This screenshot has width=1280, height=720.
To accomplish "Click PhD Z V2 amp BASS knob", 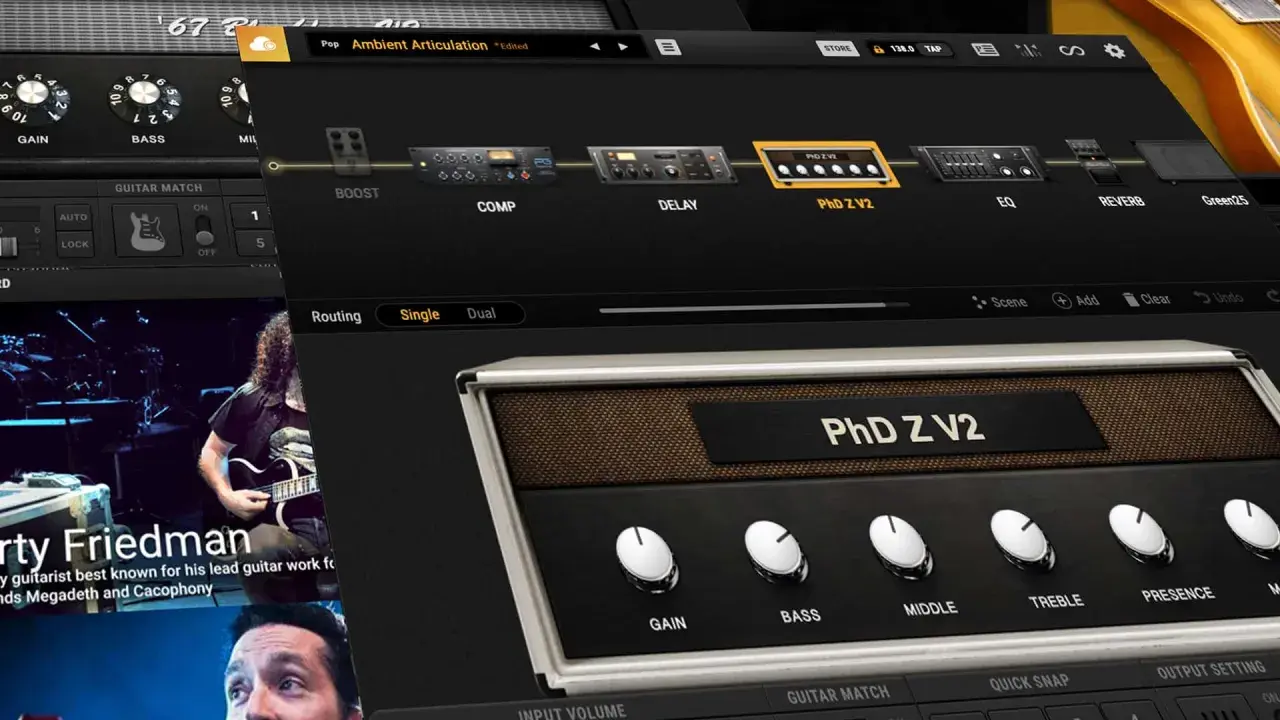I will [776, 550].
